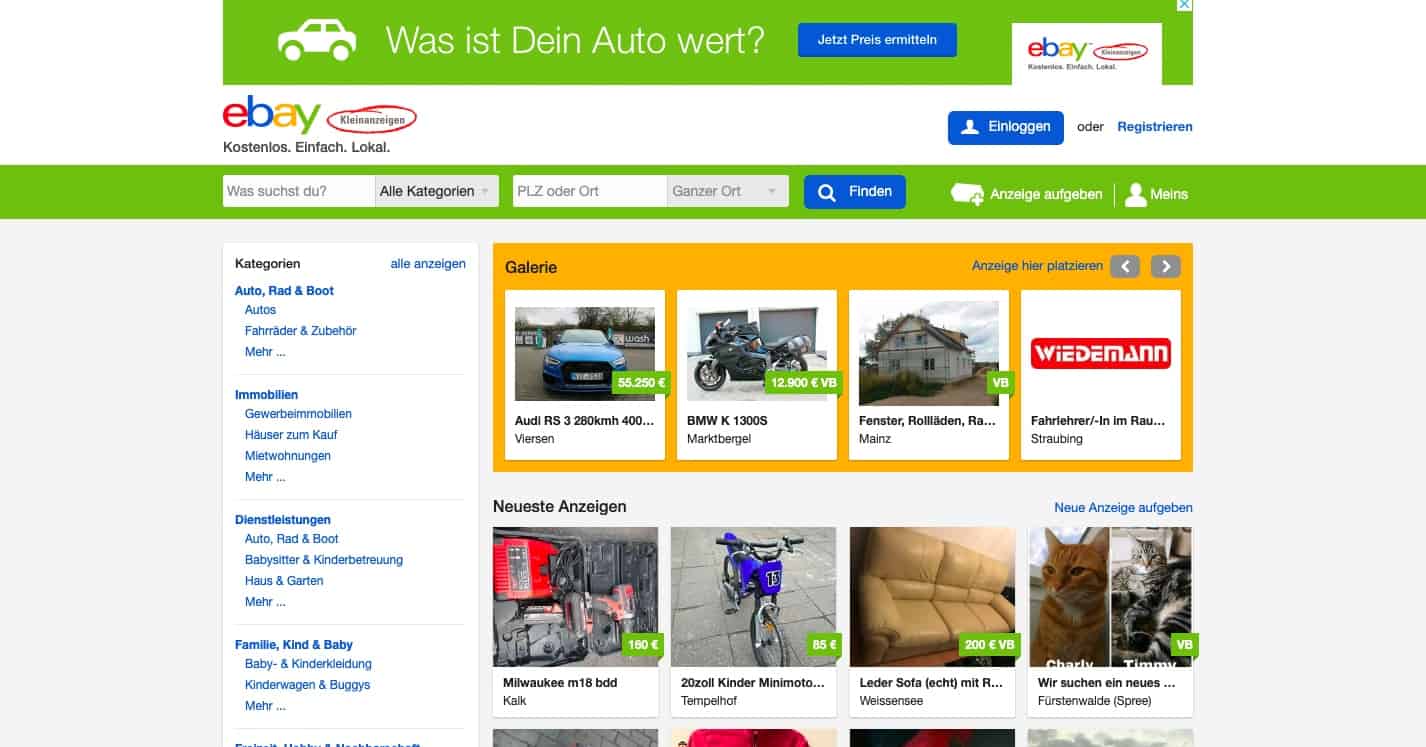
Task: Show previous gallery items with left arrow
Action: point(1124,267)
